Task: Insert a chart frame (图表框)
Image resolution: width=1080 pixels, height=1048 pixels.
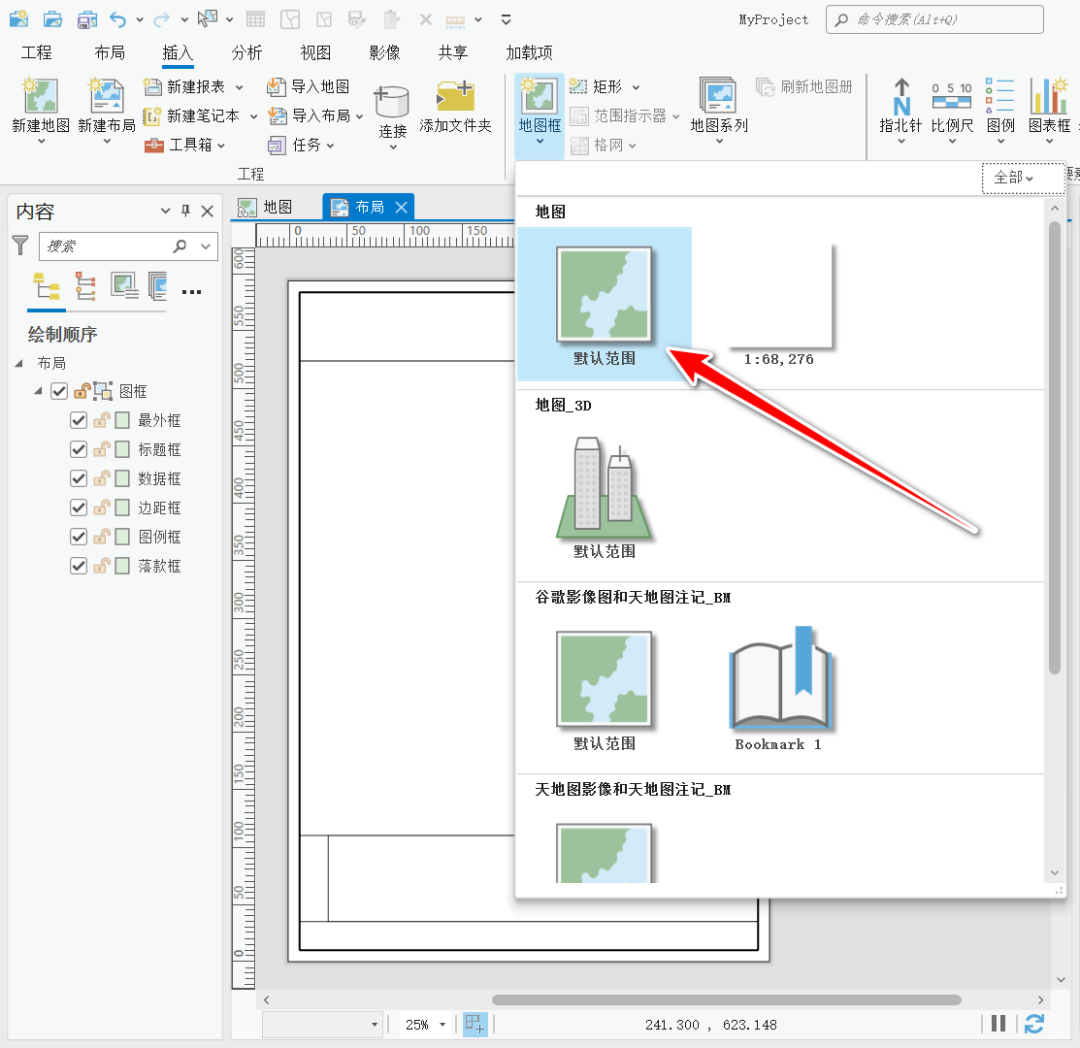Action: coord(1049,110)
